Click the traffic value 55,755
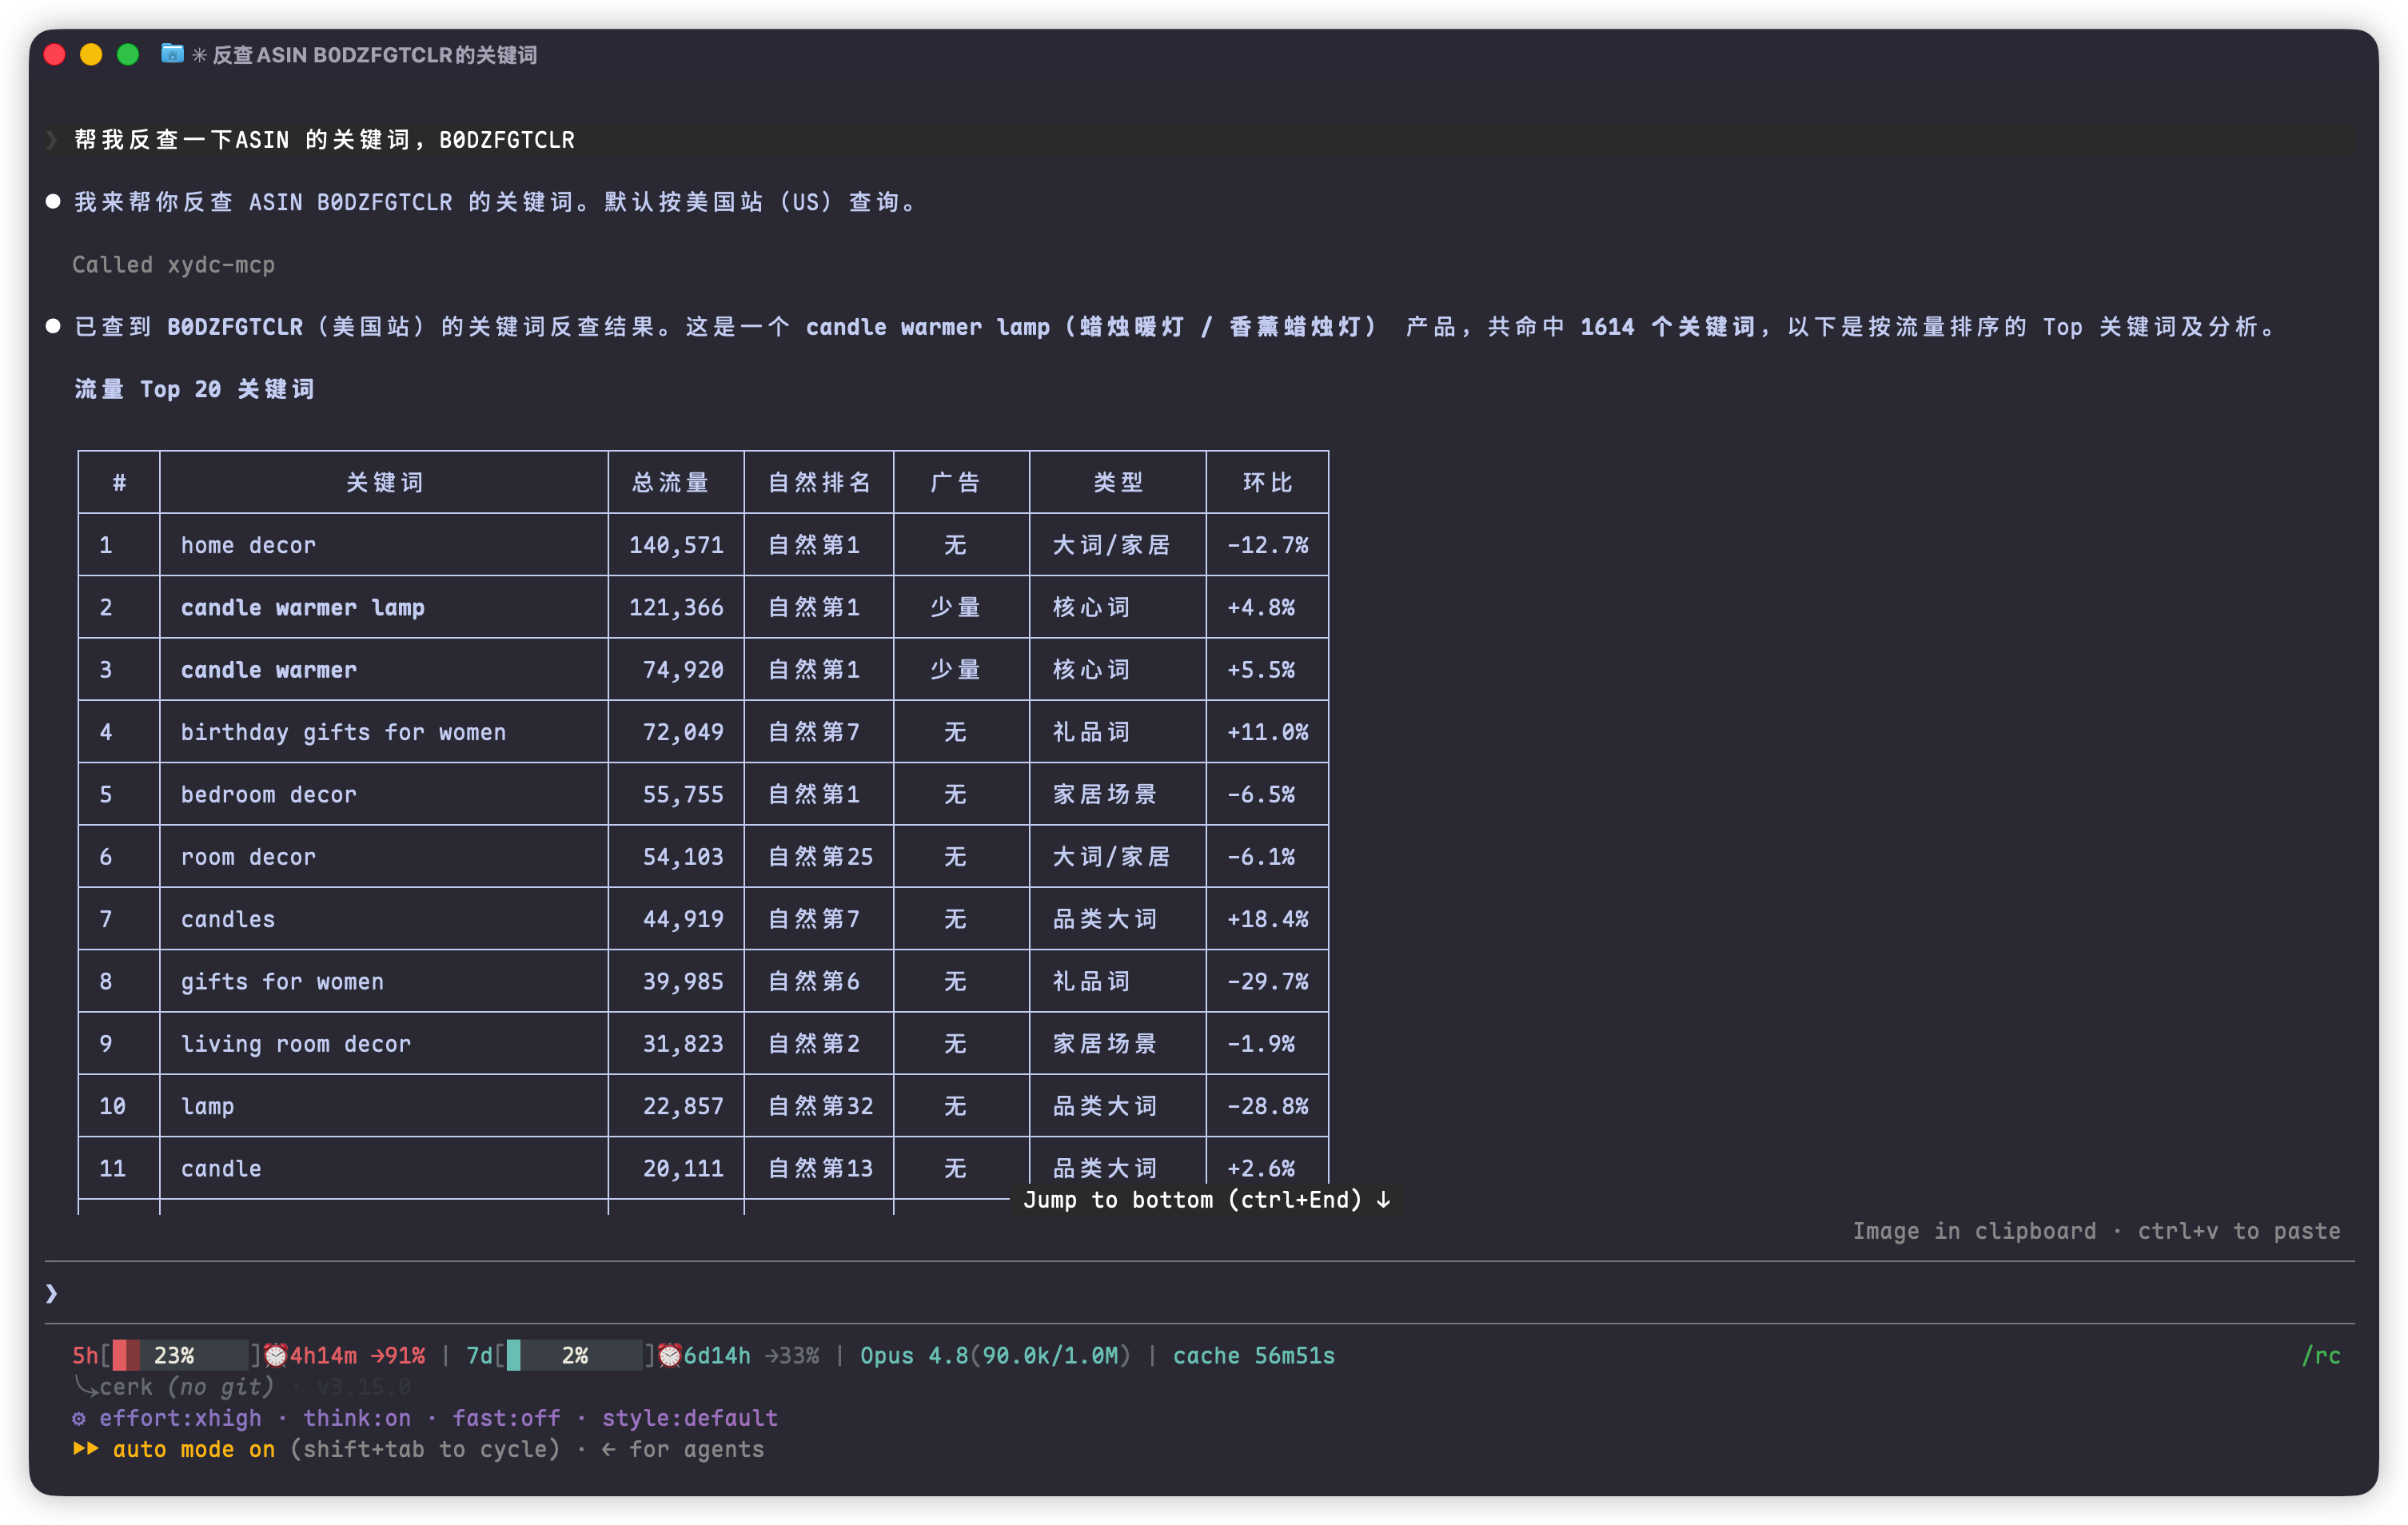Screen dimensions: 2408x1525 pyautogui.click(x=683, y=794)
